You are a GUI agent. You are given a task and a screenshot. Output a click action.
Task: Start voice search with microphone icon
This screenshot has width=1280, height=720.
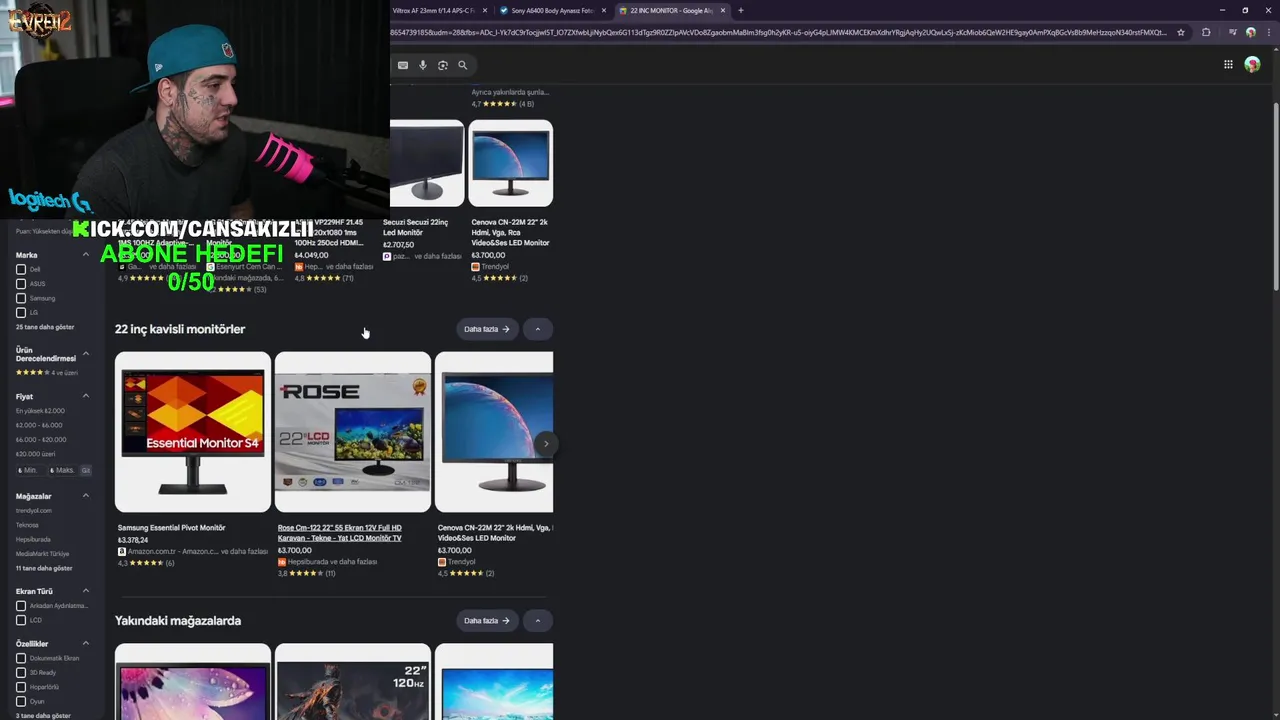(423, 65)
